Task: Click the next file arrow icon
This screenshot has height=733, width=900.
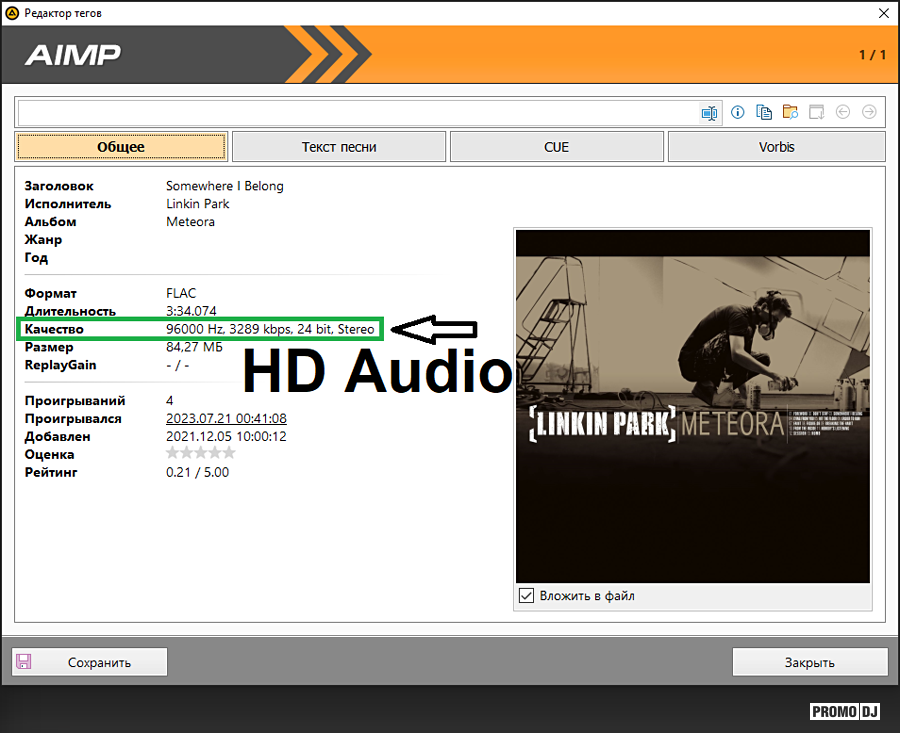Action: click(869, 113)
